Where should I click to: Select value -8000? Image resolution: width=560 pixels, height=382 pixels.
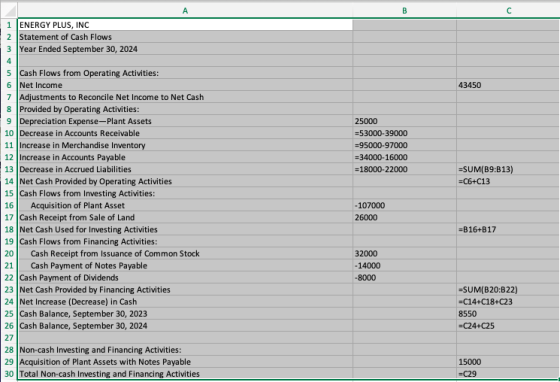pos(404,278)
